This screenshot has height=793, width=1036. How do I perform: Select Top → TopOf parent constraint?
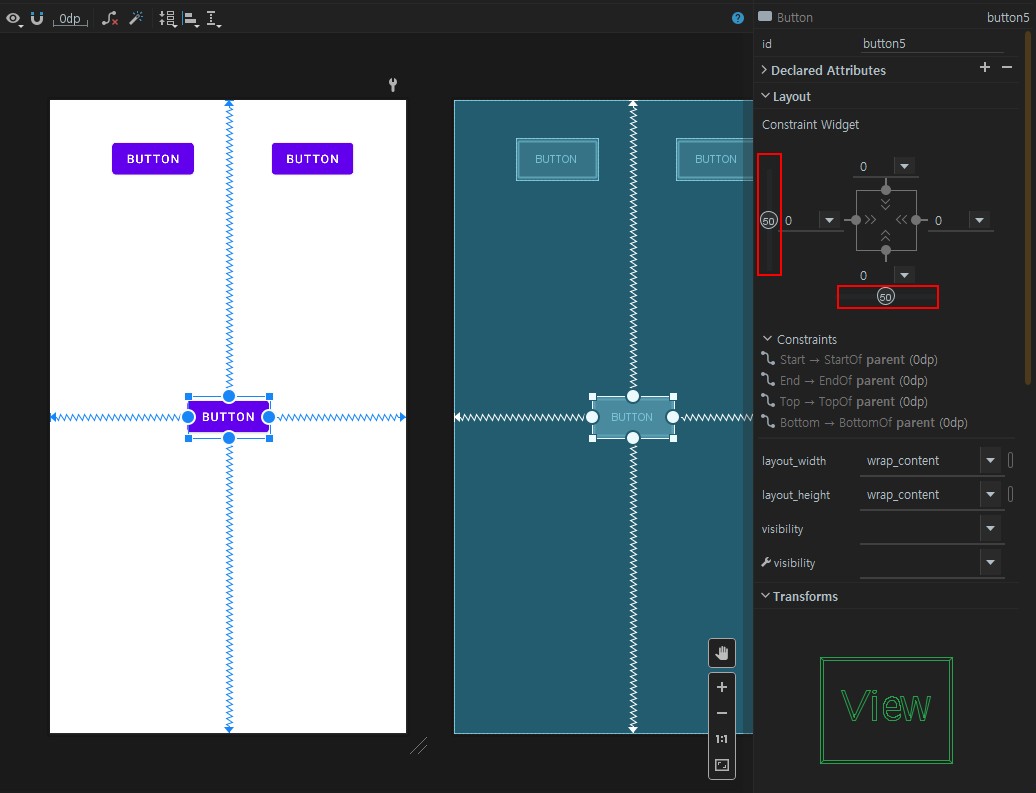[x=845, y=402]
